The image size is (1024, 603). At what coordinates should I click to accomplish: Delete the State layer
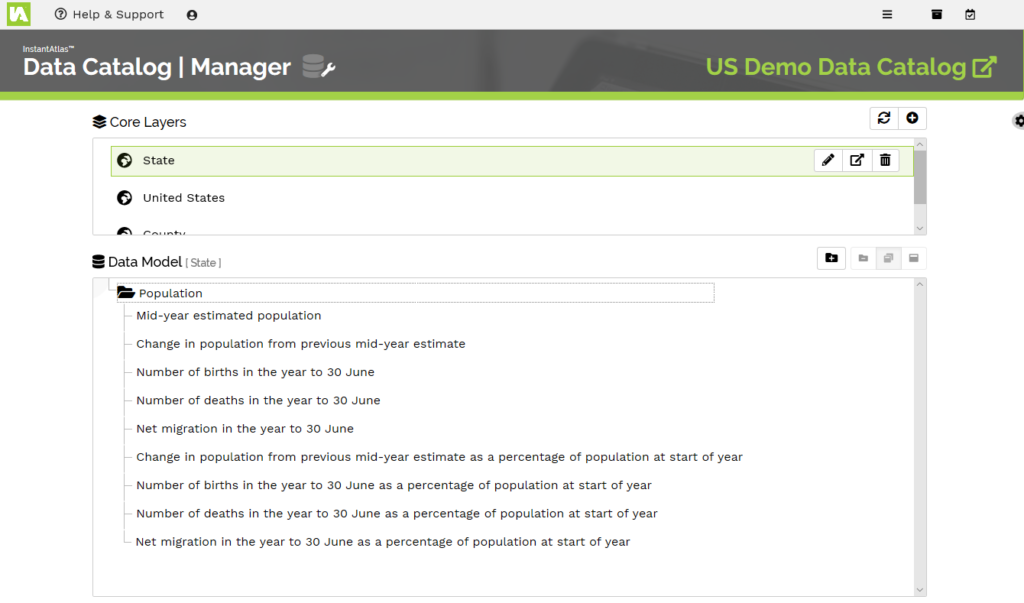click(885, 160)
